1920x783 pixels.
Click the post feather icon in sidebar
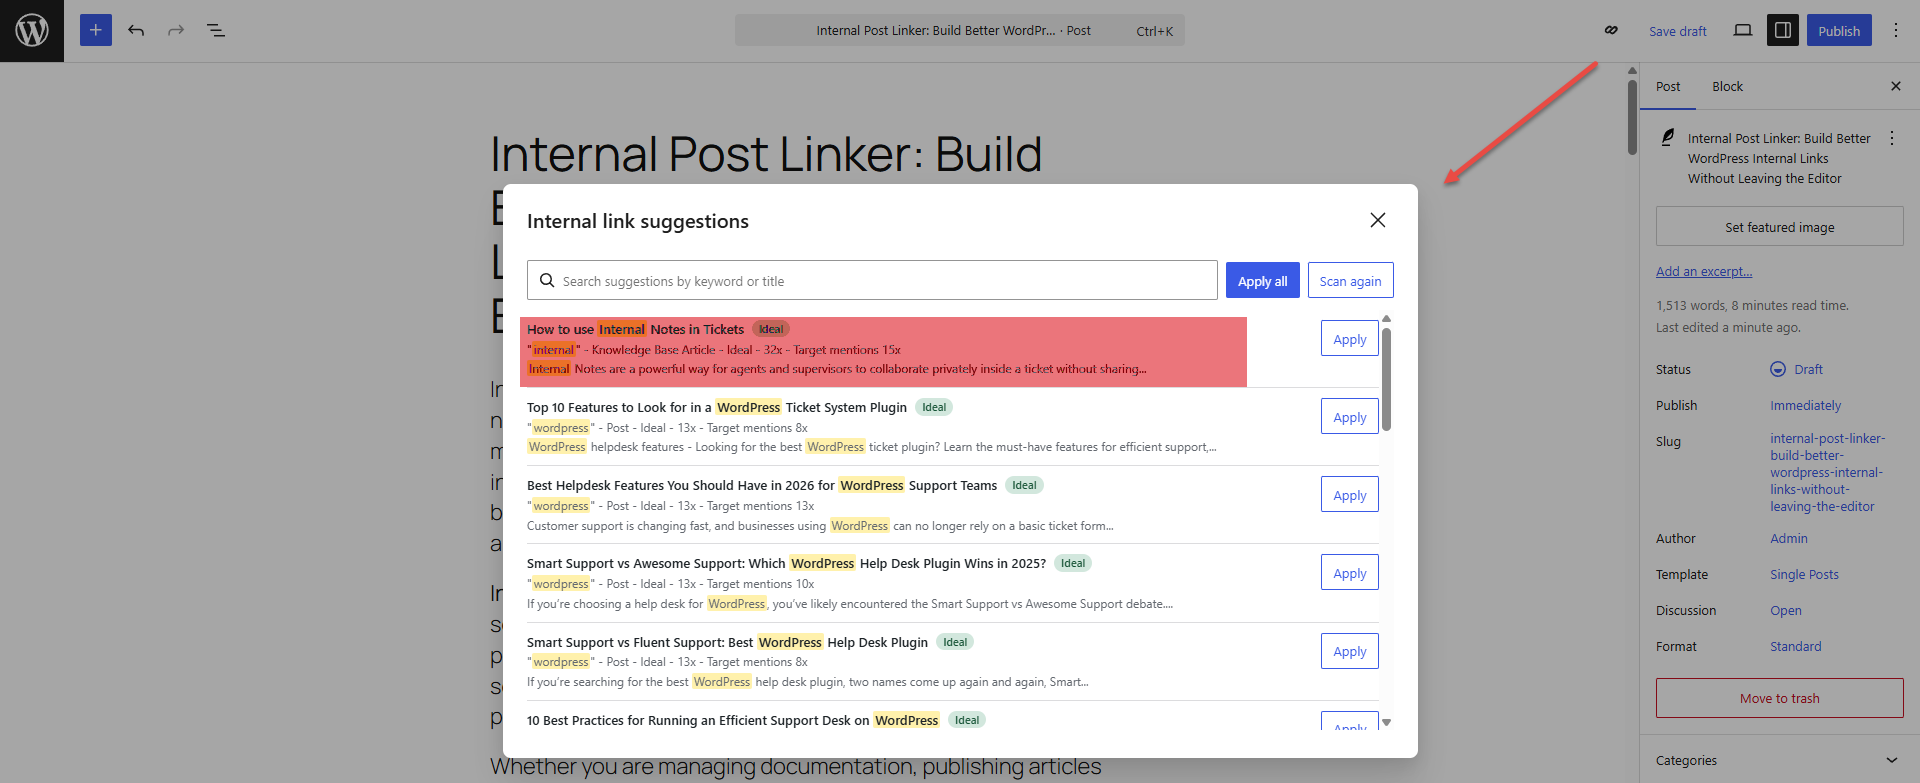point(1668,138)
